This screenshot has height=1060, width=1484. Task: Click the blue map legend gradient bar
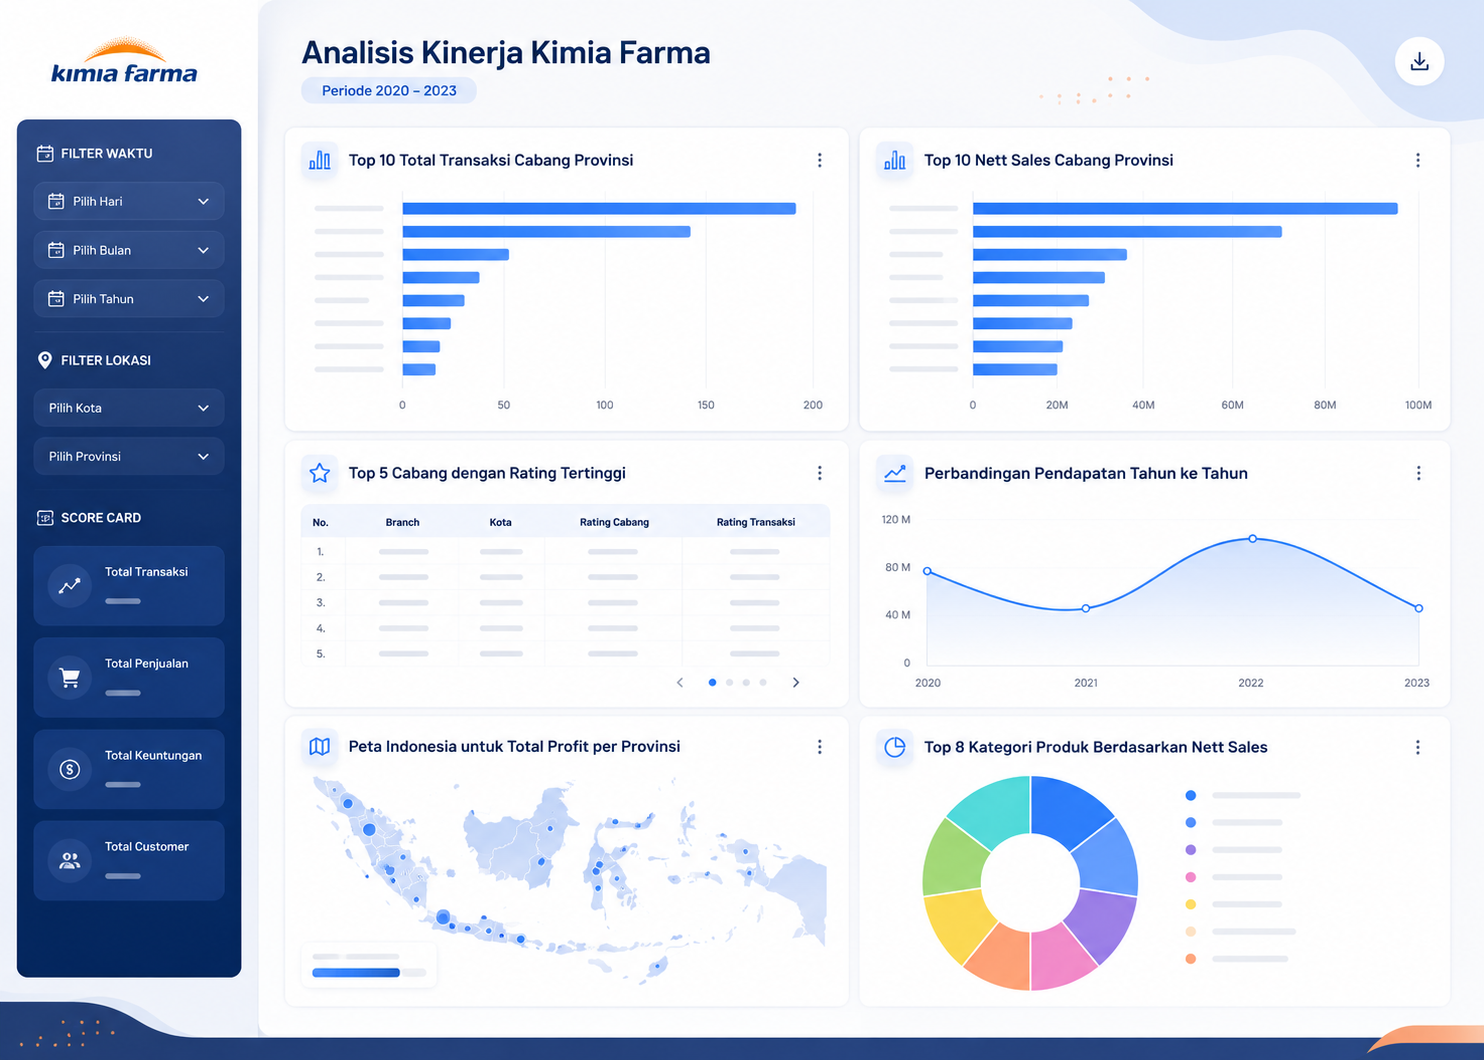pos(356,972)
